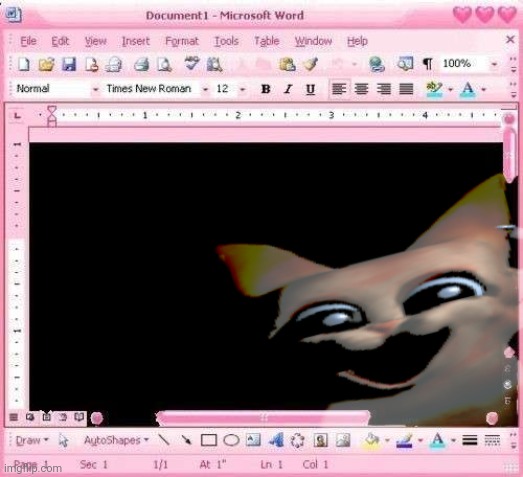Apply Line Color with the pen icon
The image size is (523, 477).
pos(404,440)
